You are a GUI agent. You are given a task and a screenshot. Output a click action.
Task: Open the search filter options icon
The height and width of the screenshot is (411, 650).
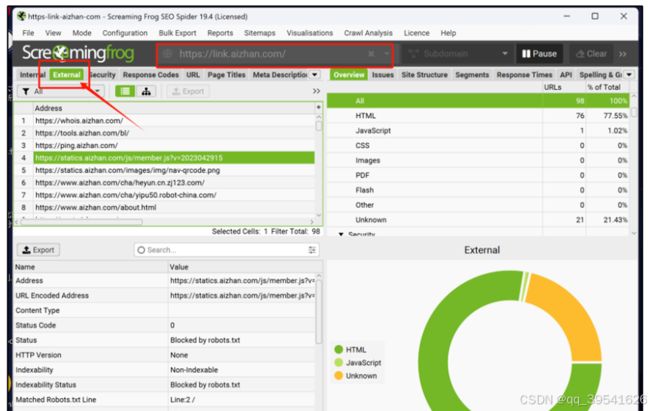point(312,250)
